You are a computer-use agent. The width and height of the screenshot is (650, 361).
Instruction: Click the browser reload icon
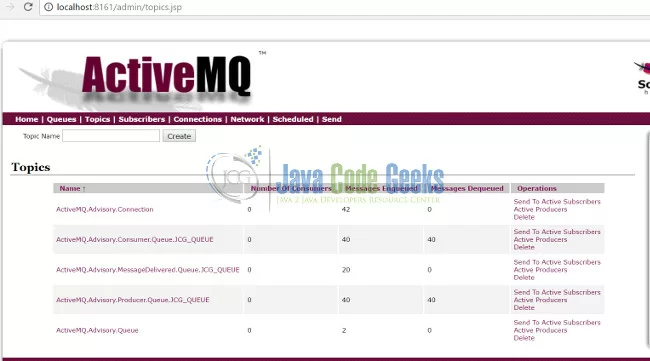[x=28, y=7]
